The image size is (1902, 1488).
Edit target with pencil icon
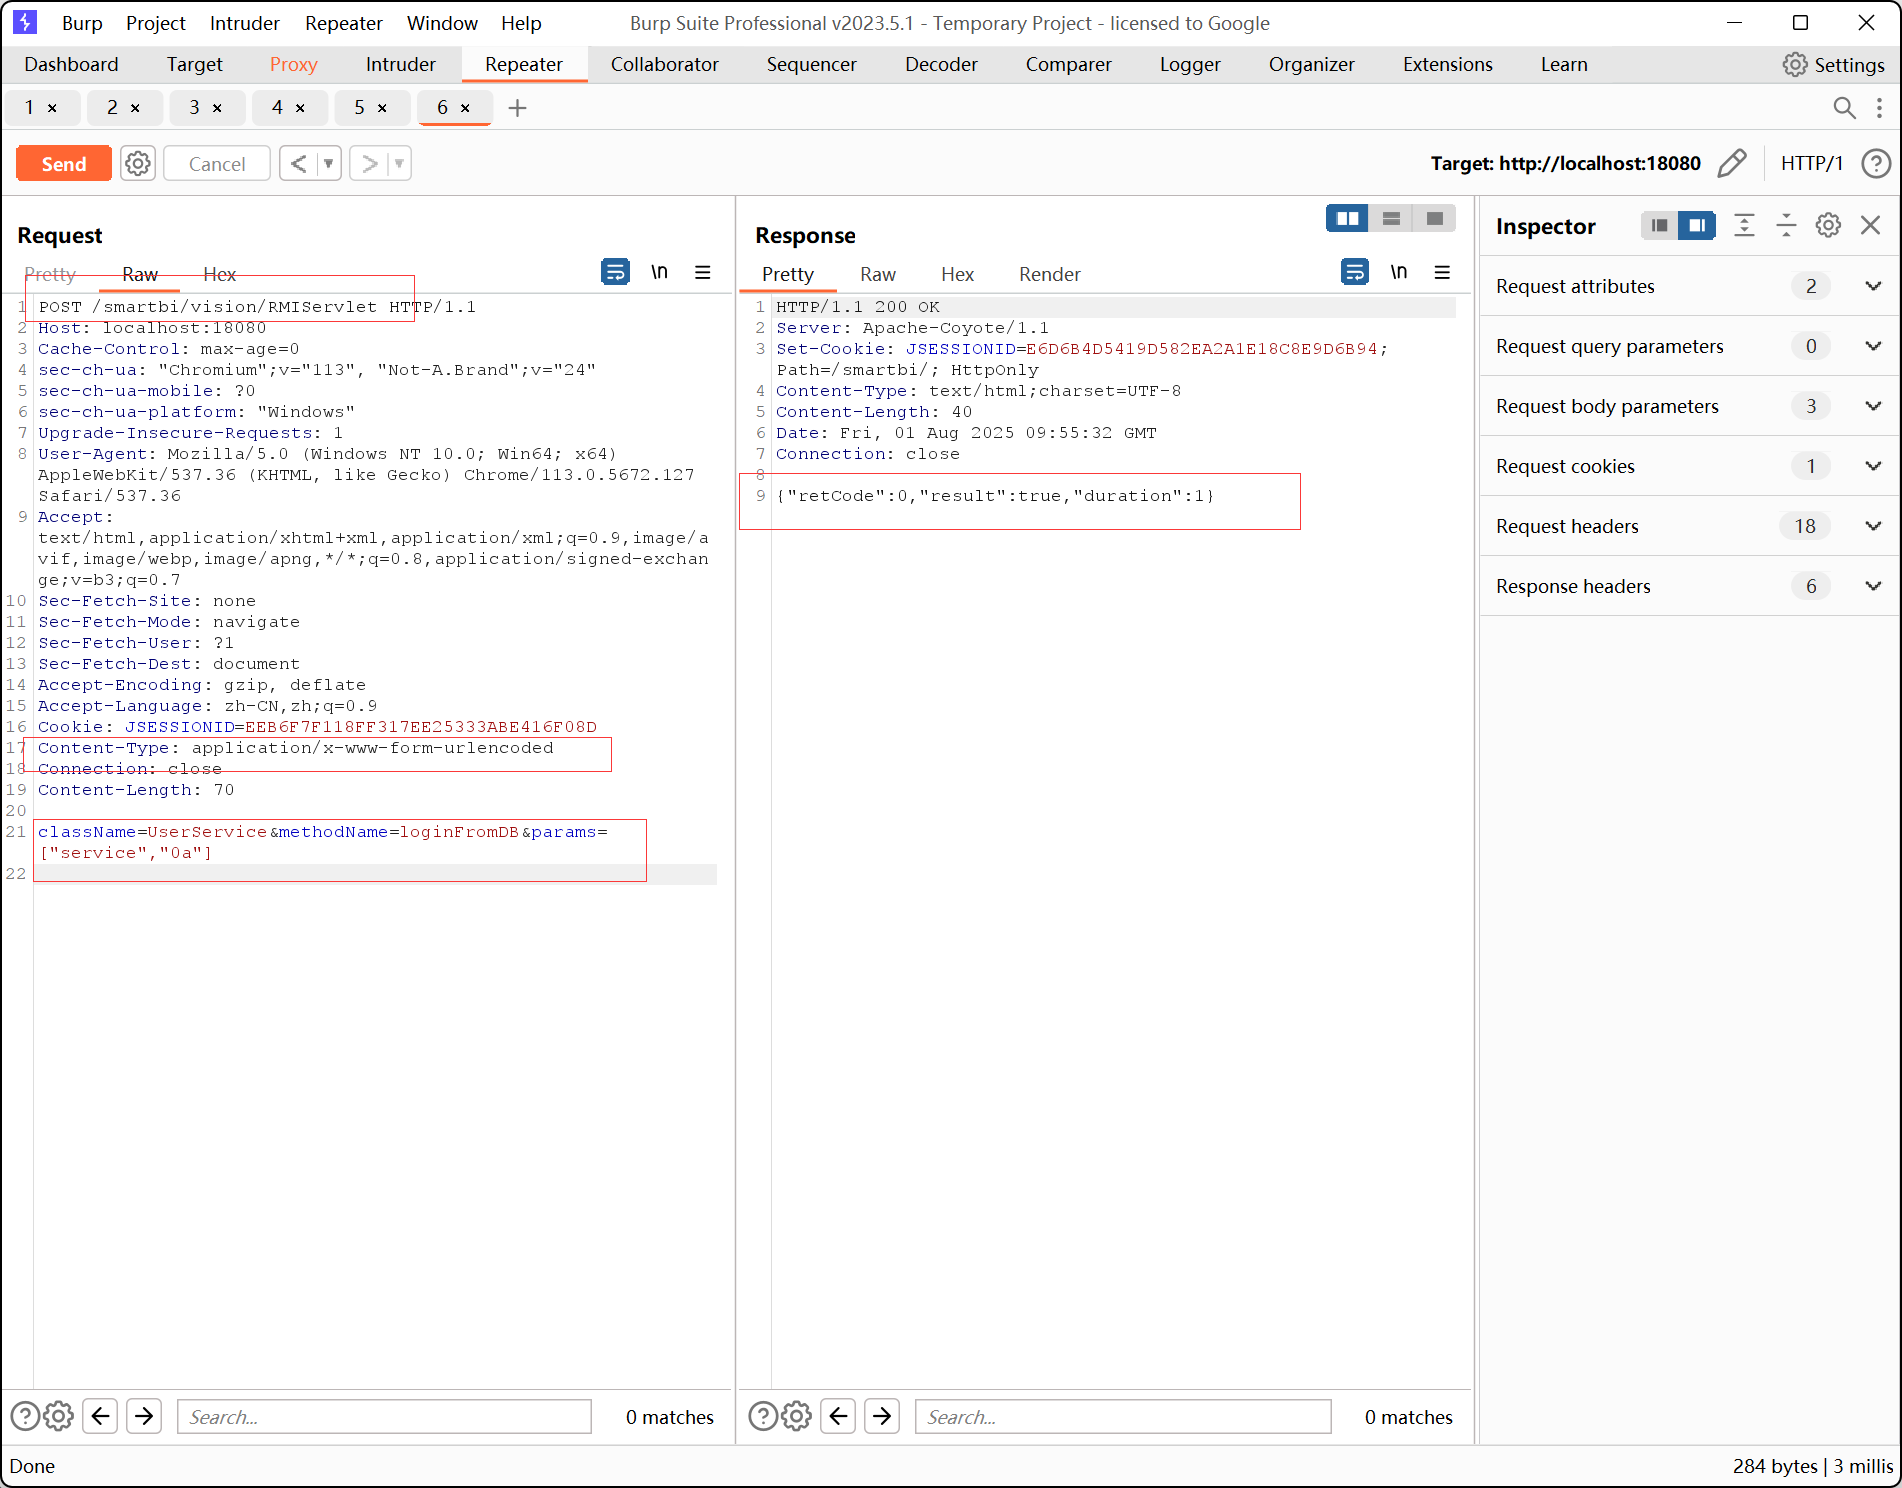pos(1732,163)
